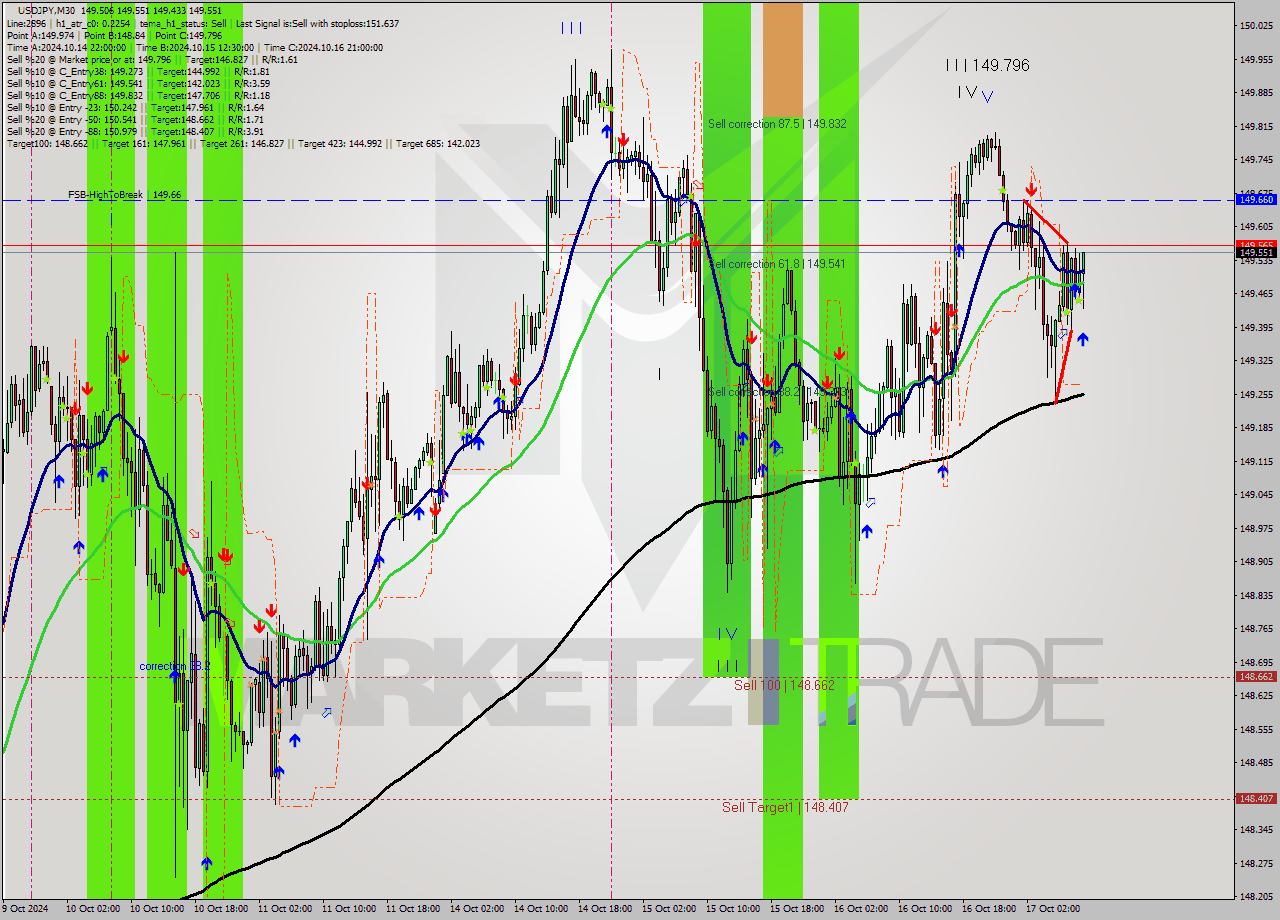The width and height of the screenshot is (1280, 920).
Task: Click the 149.395 price axis value
Action: pos(1257,328)
